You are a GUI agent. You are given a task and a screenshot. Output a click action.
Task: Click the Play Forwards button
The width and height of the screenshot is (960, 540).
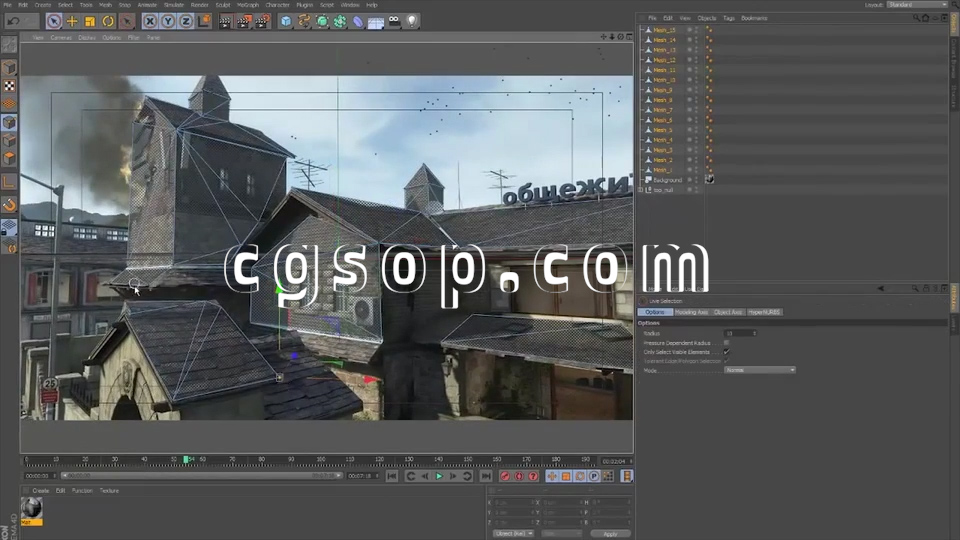pyautogui.click(x=439, y=476)
